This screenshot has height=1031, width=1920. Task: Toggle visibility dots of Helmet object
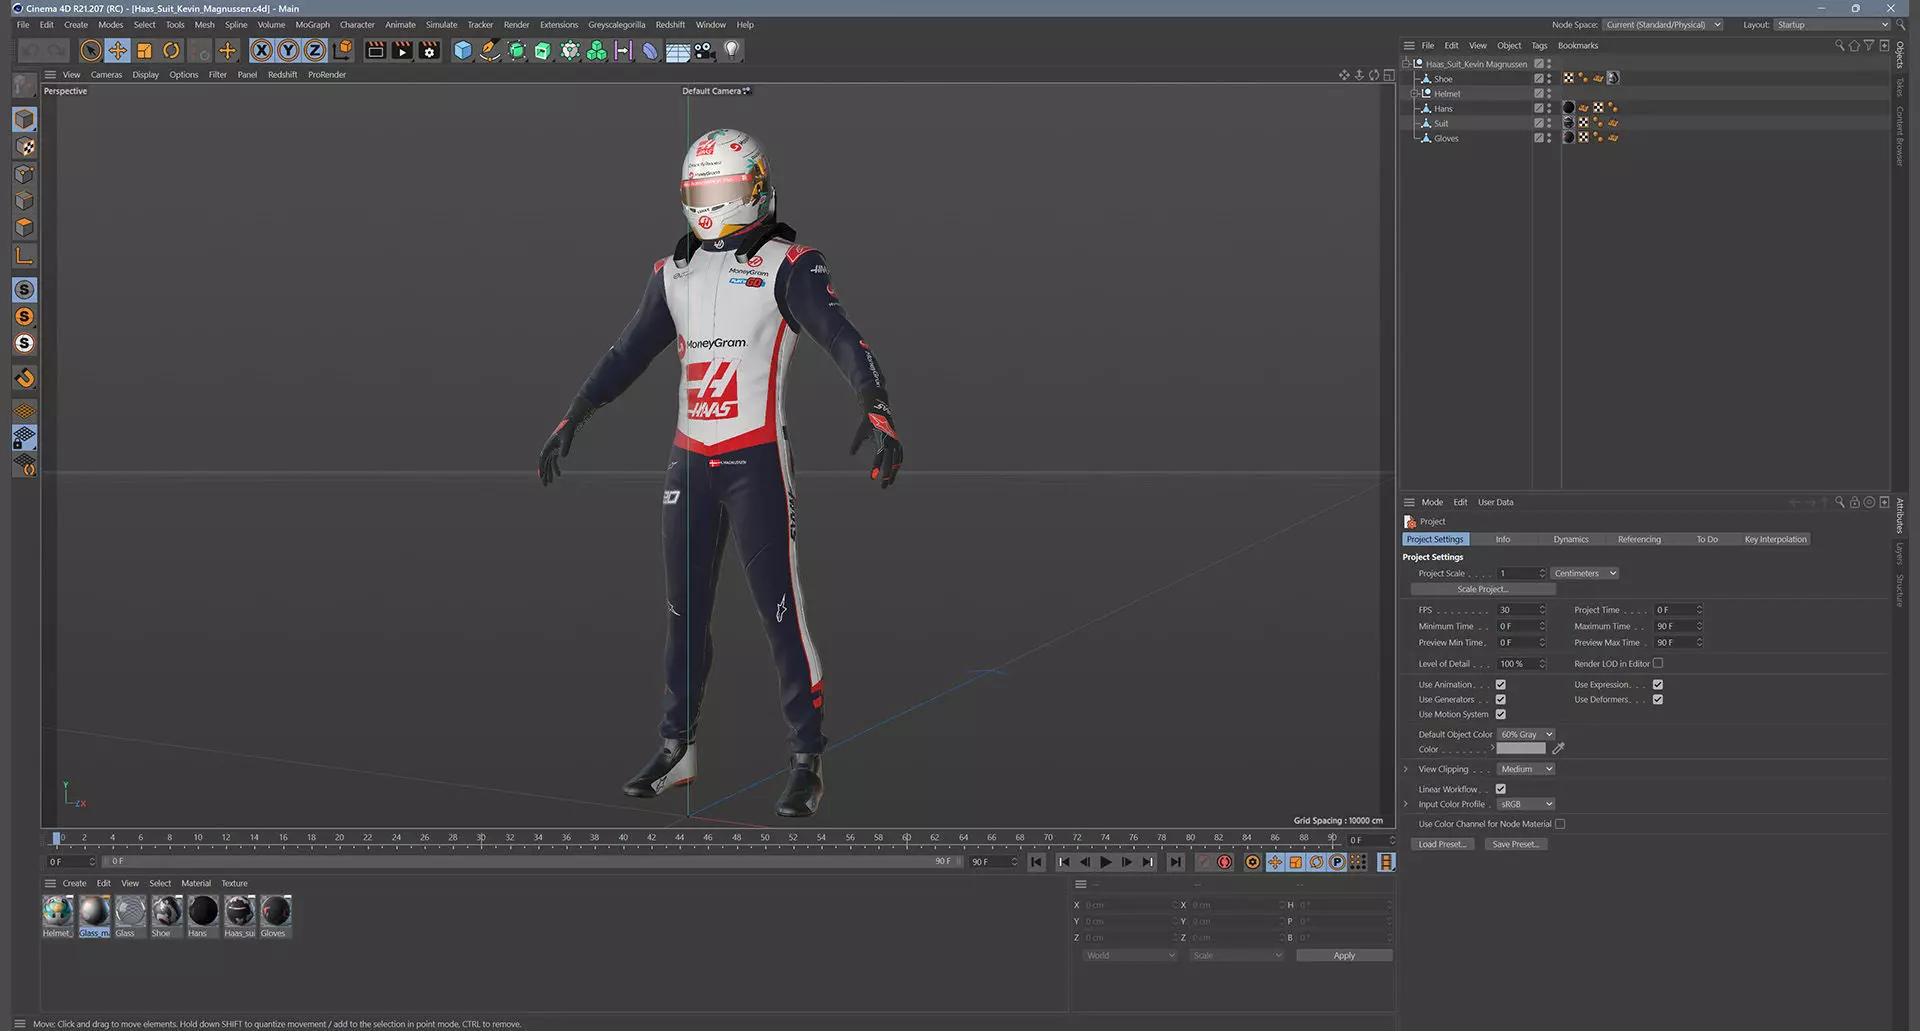1549,94
